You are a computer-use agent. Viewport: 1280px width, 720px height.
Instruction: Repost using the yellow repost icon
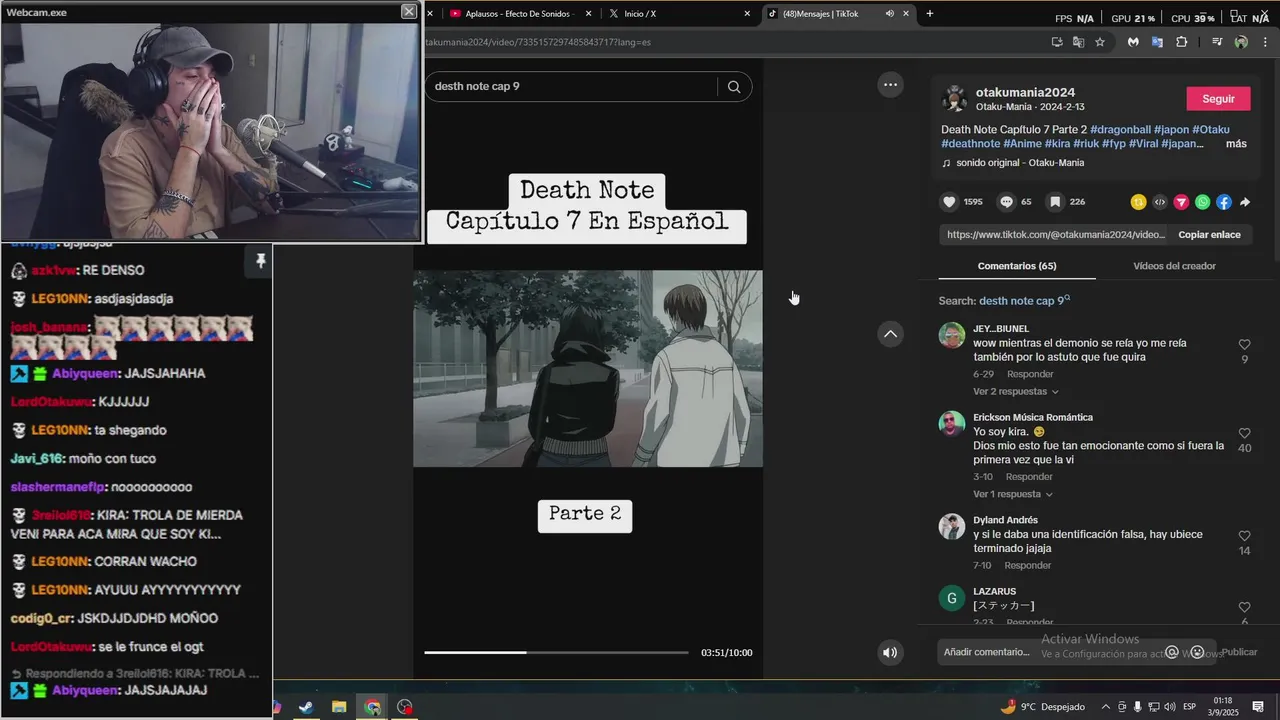1138,202
